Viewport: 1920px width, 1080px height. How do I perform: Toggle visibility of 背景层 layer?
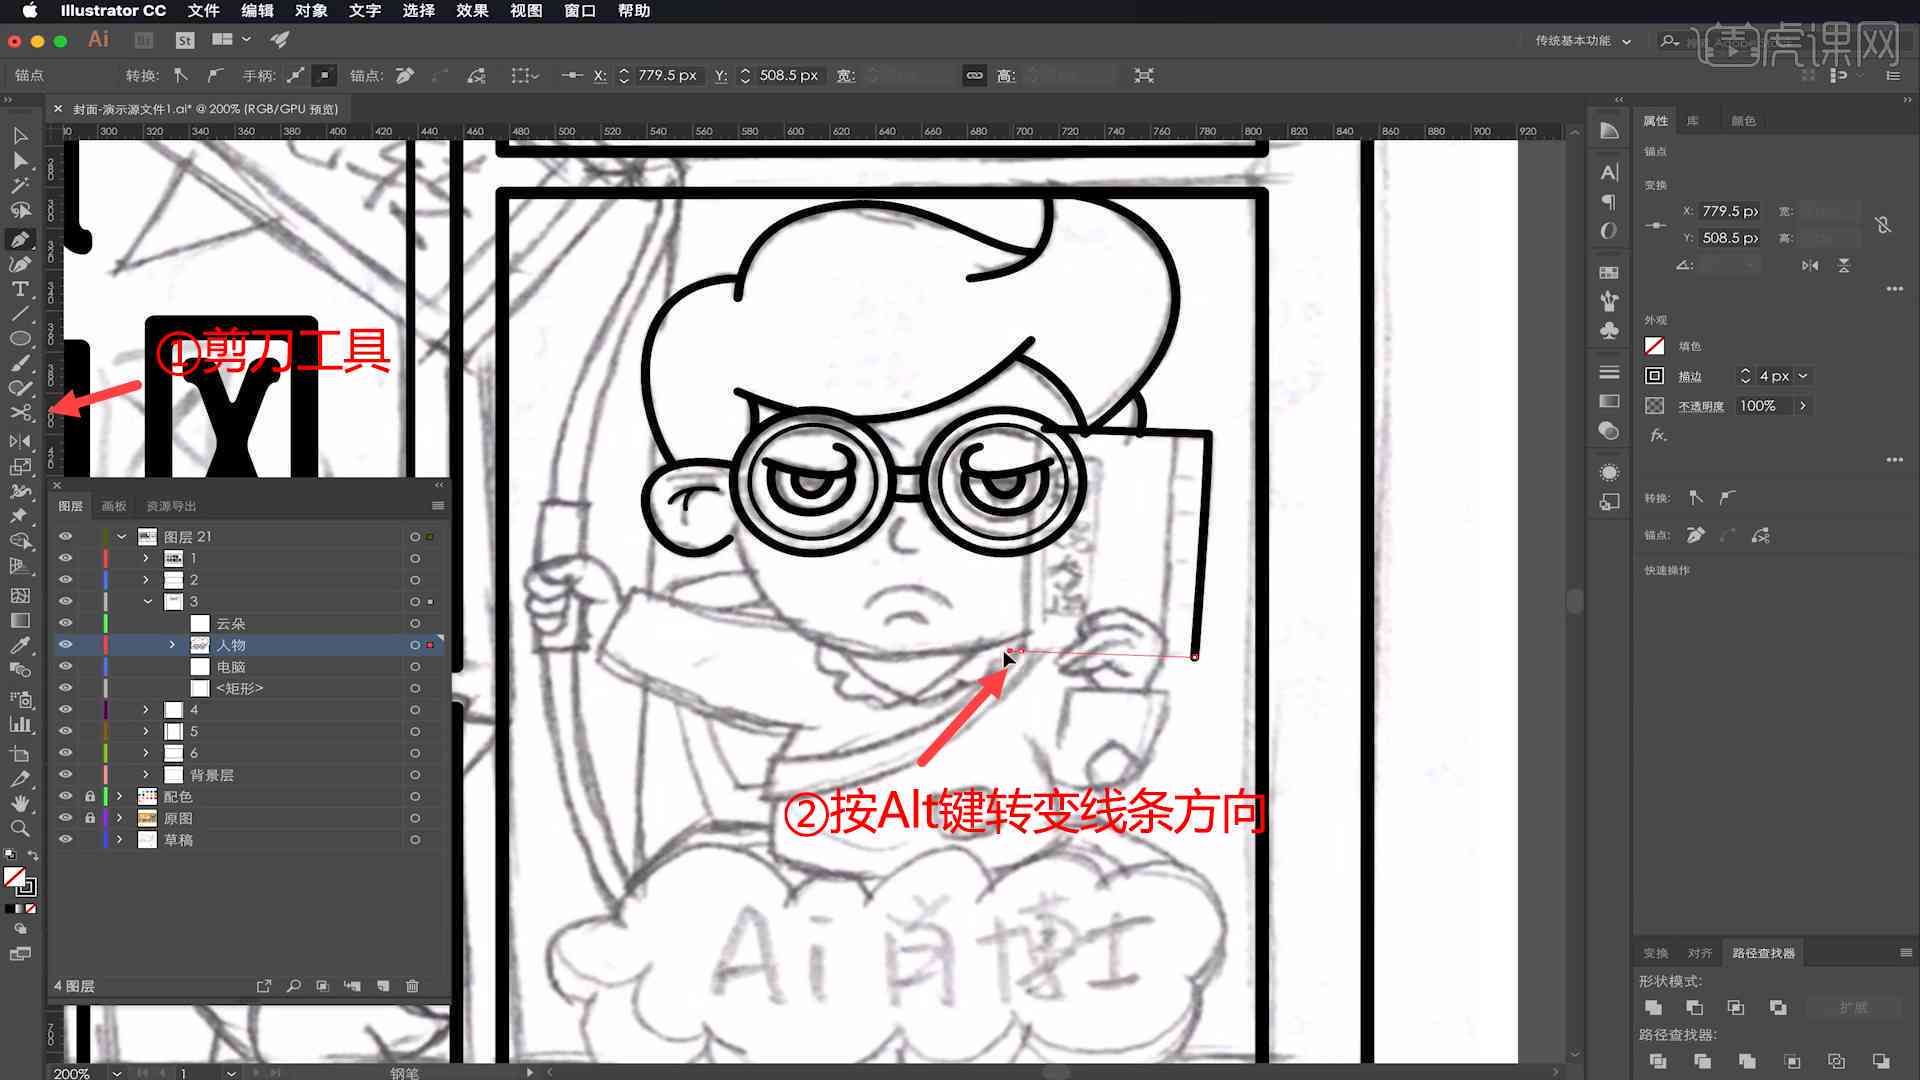(x=65, y=774)
